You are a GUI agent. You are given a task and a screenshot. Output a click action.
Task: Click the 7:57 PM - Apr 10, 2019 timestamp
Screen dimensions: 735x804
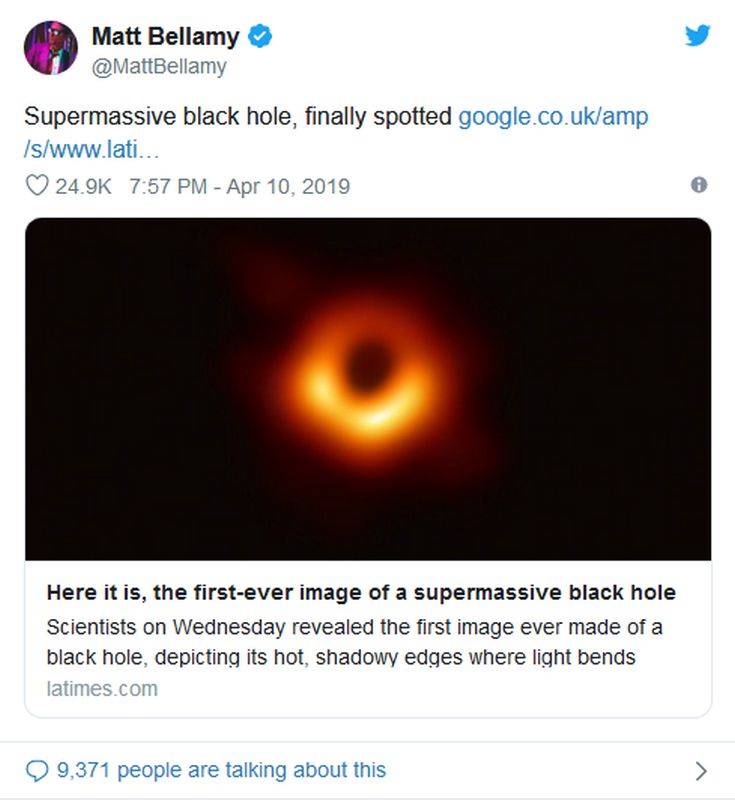pos(240,186)
